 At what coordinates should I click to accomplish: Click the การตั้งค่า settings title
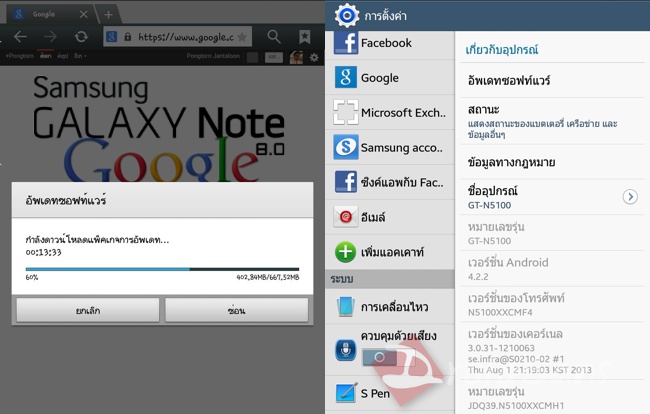pos(386,16)
